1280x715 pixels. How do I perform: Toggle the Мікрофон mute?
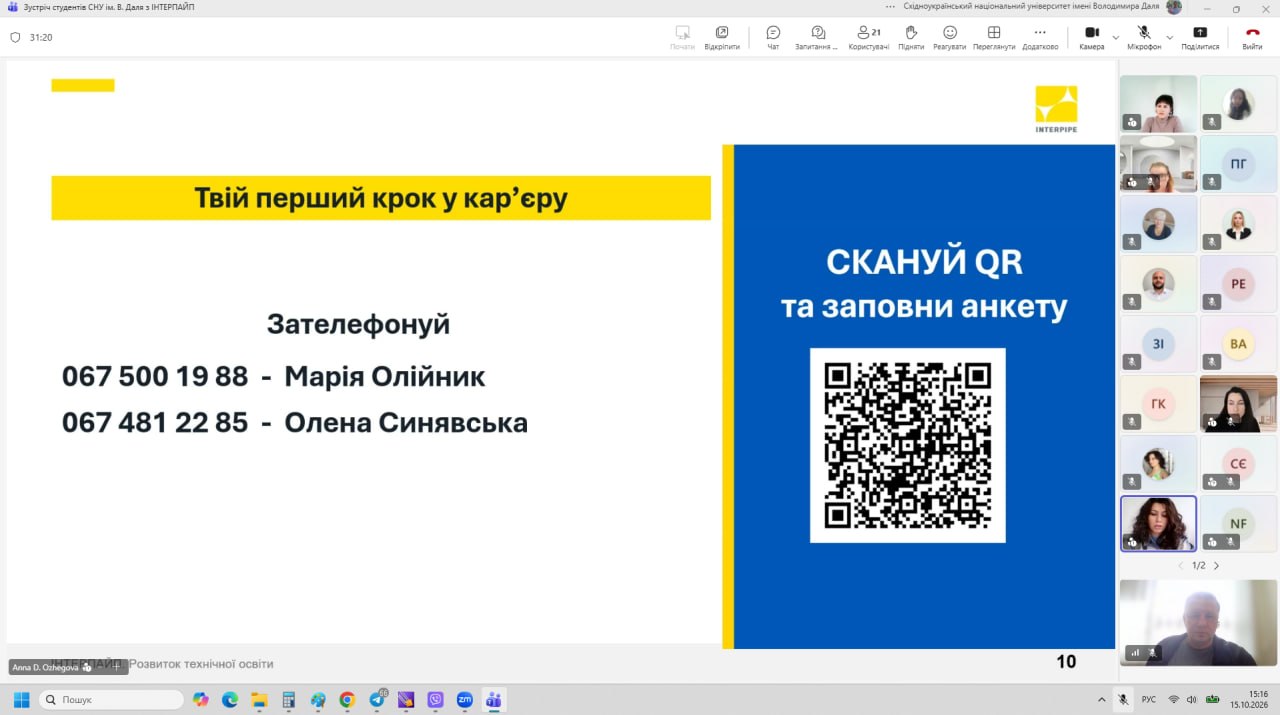point(1144,38)
